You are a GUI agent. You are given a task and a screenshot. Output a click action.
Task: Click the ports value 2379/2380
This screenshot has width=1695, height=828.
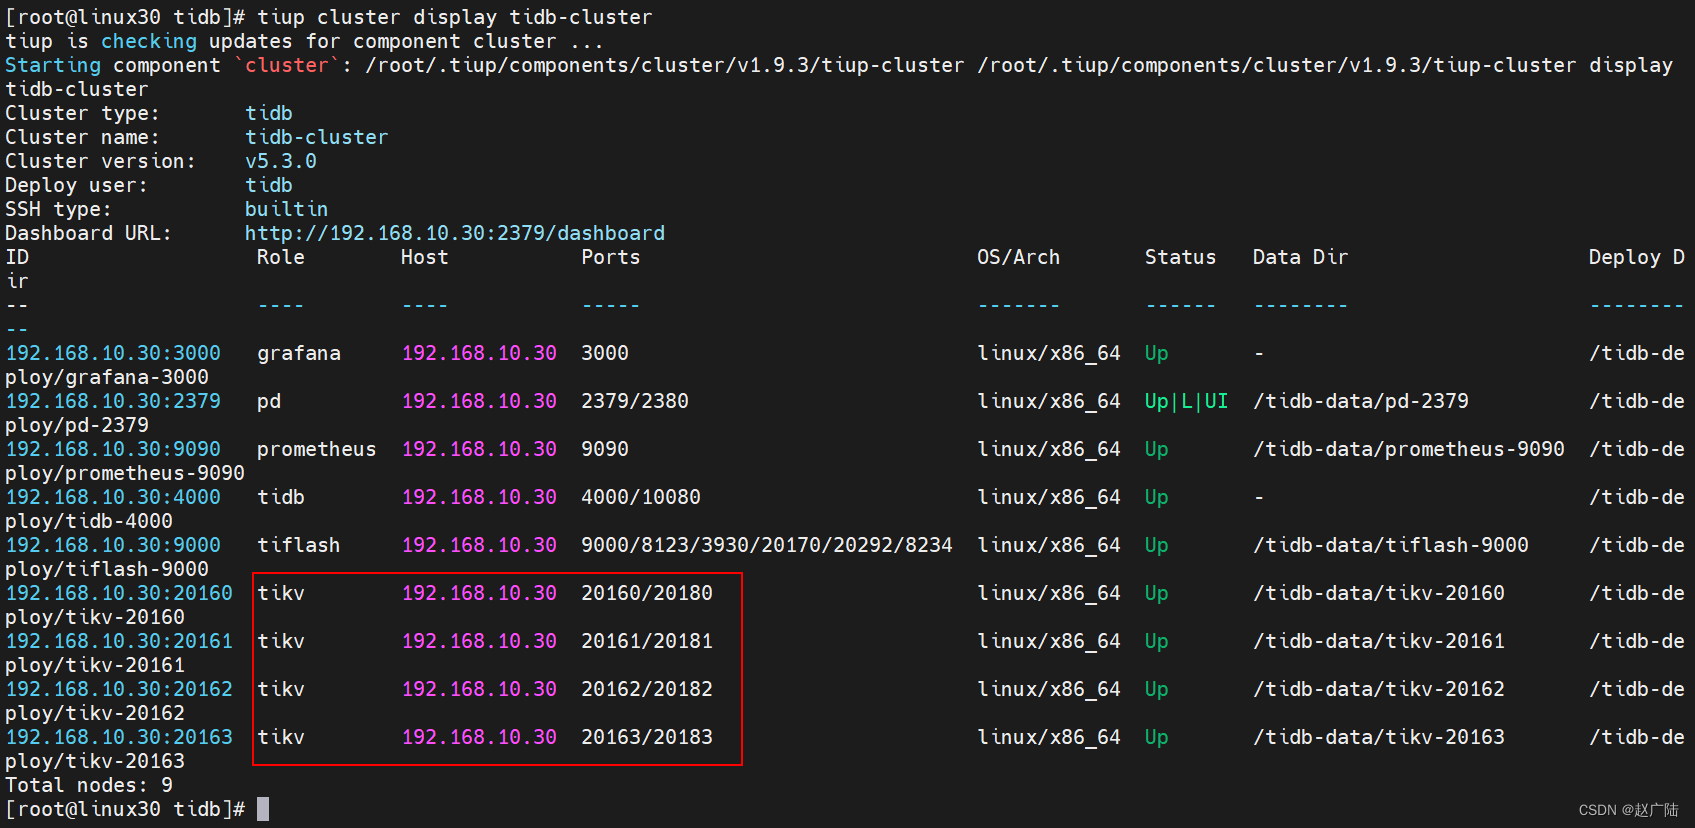(x=635, y=401)
